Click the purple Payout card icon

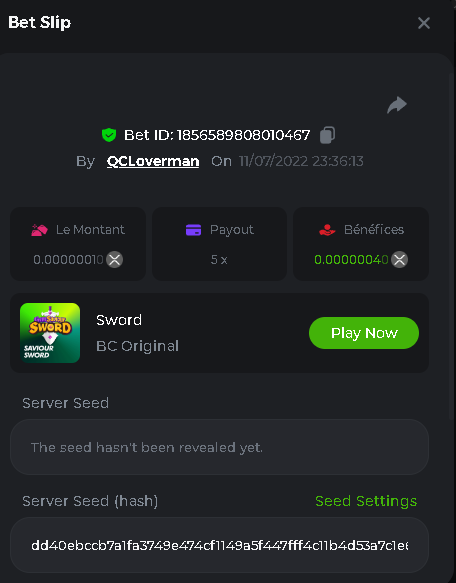(193, 230)
